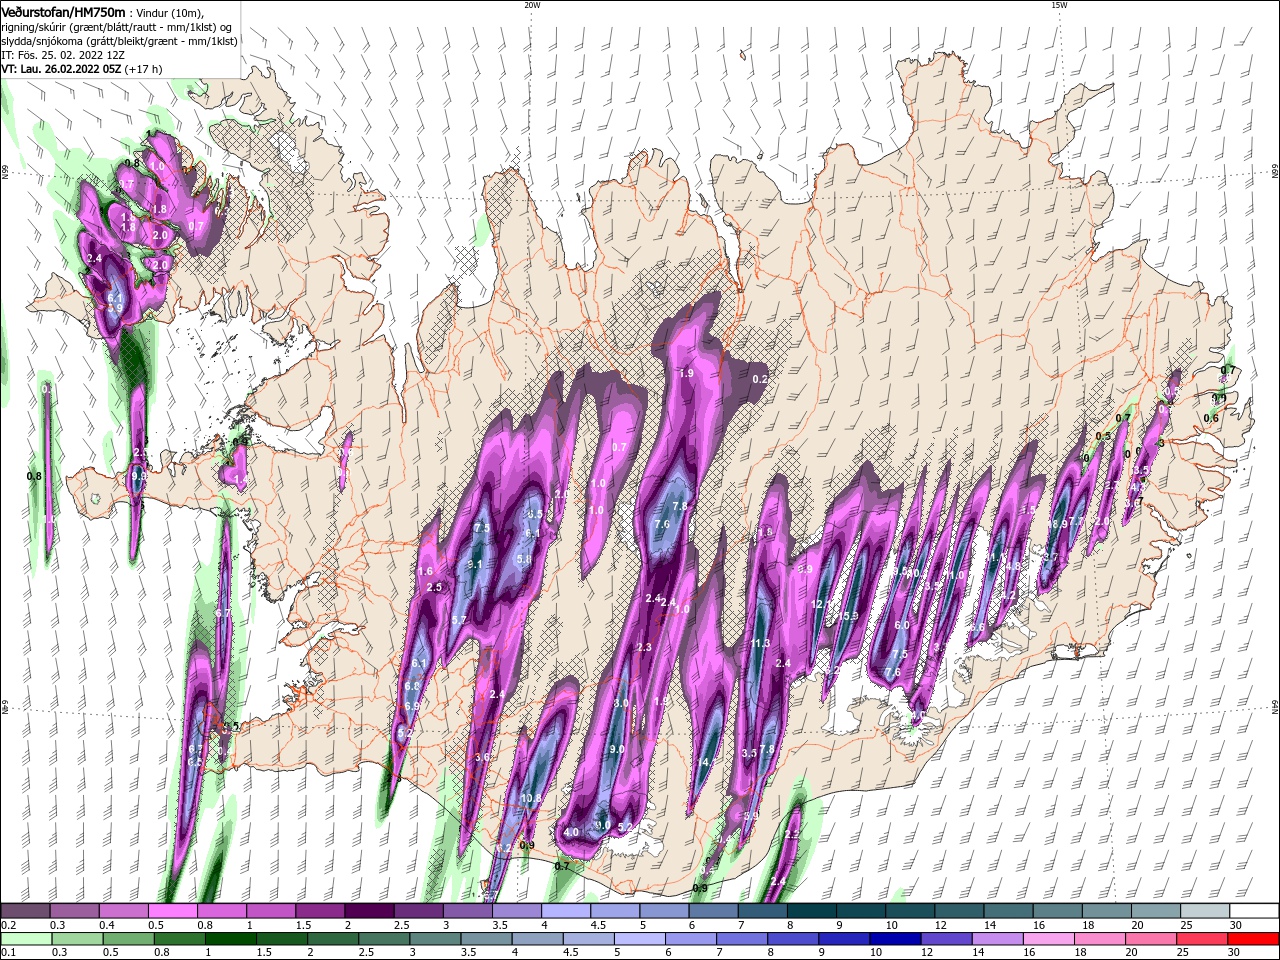Image resolution: width=1280 pixels, height=960 pixels.
Task: Click the initial time line 'IT: Fös. 25. 02. 2022 12Z'
Action: click(61, 55)
